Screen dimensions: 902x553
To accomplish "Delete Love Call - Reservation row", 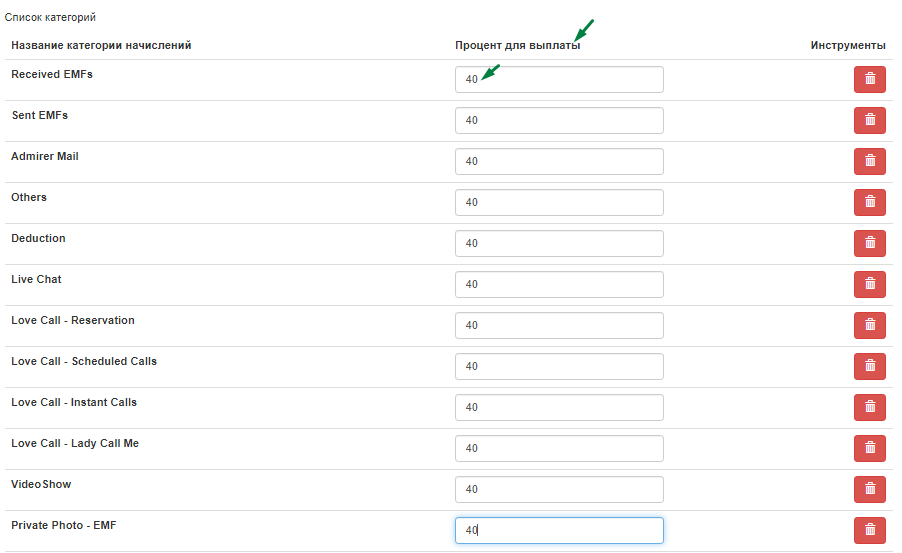I will (x=869, y=325).
